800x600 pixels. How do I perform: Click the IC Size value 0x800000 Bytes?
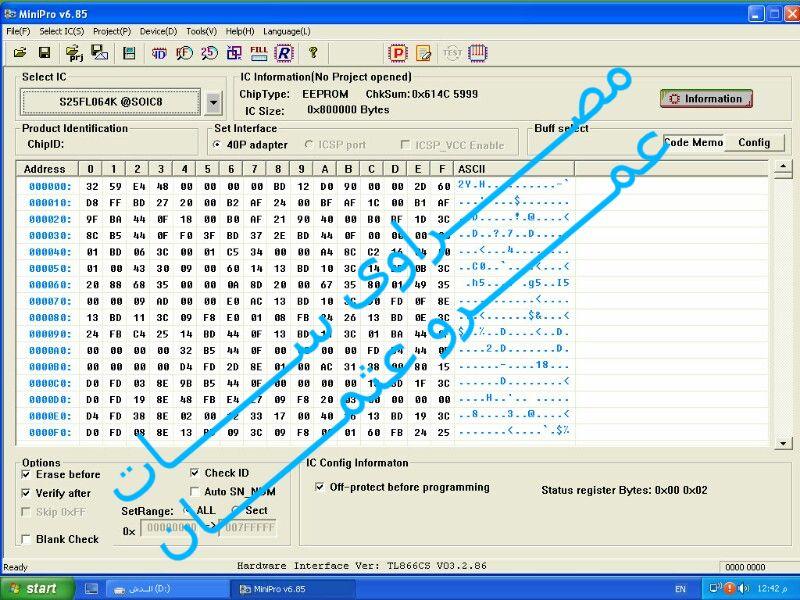pyautogui.click(x=348, y=110)
